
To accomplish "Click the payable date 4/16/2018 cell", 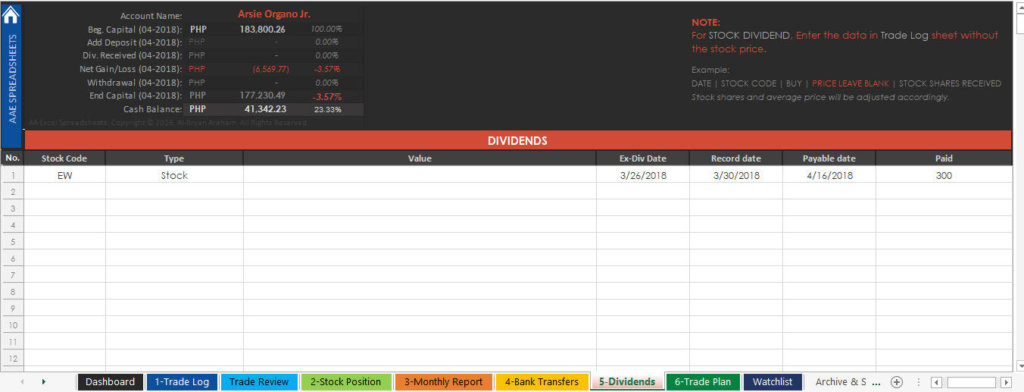I will pyautogui.click(x=829, y=175).
